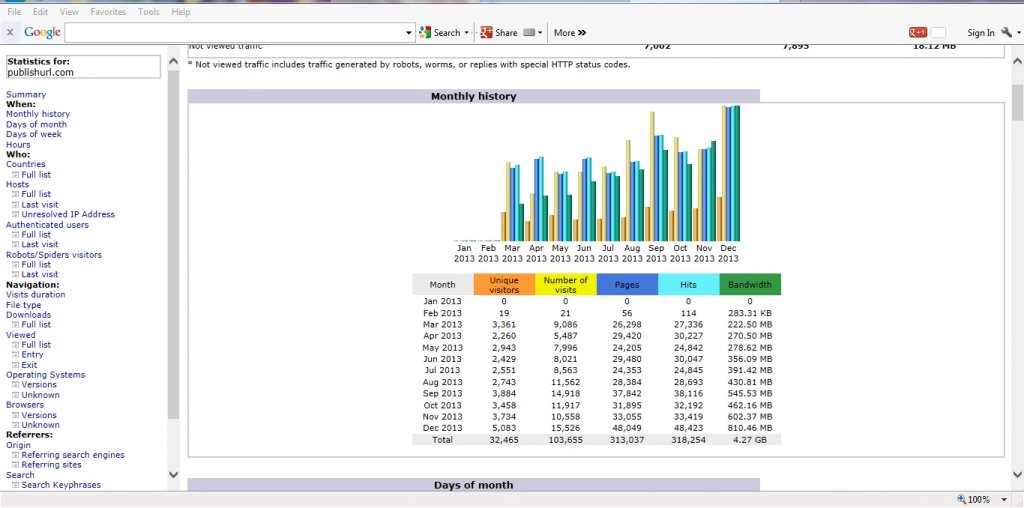Open the Days of week link
1024x508 pixels.
[34, 134]
